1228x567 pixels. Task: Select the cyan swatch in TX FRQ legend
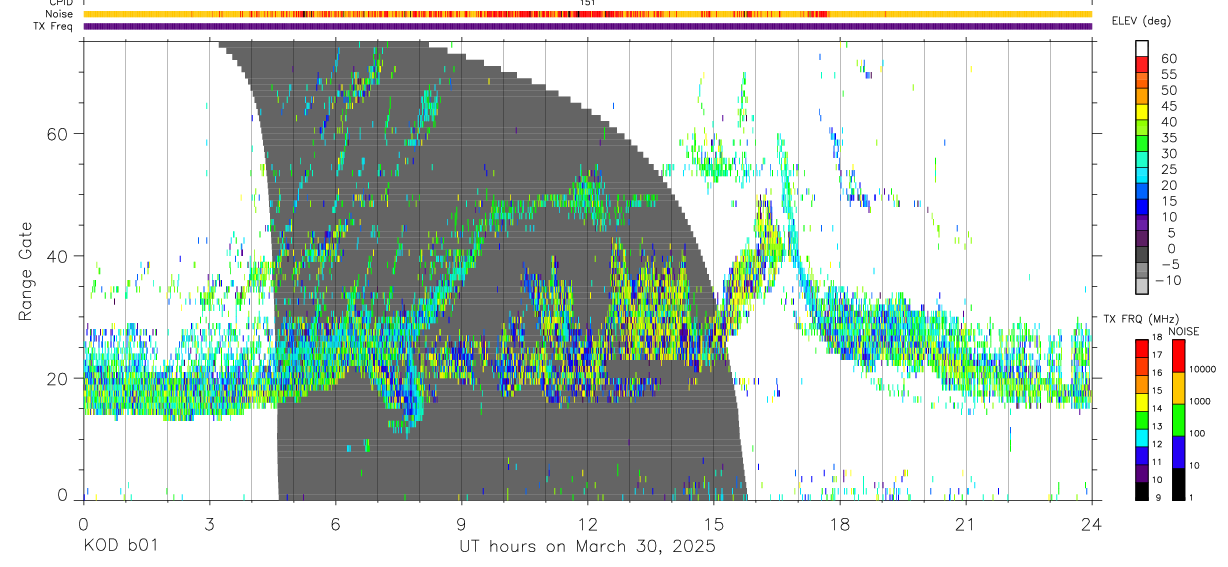point(1142,438)
